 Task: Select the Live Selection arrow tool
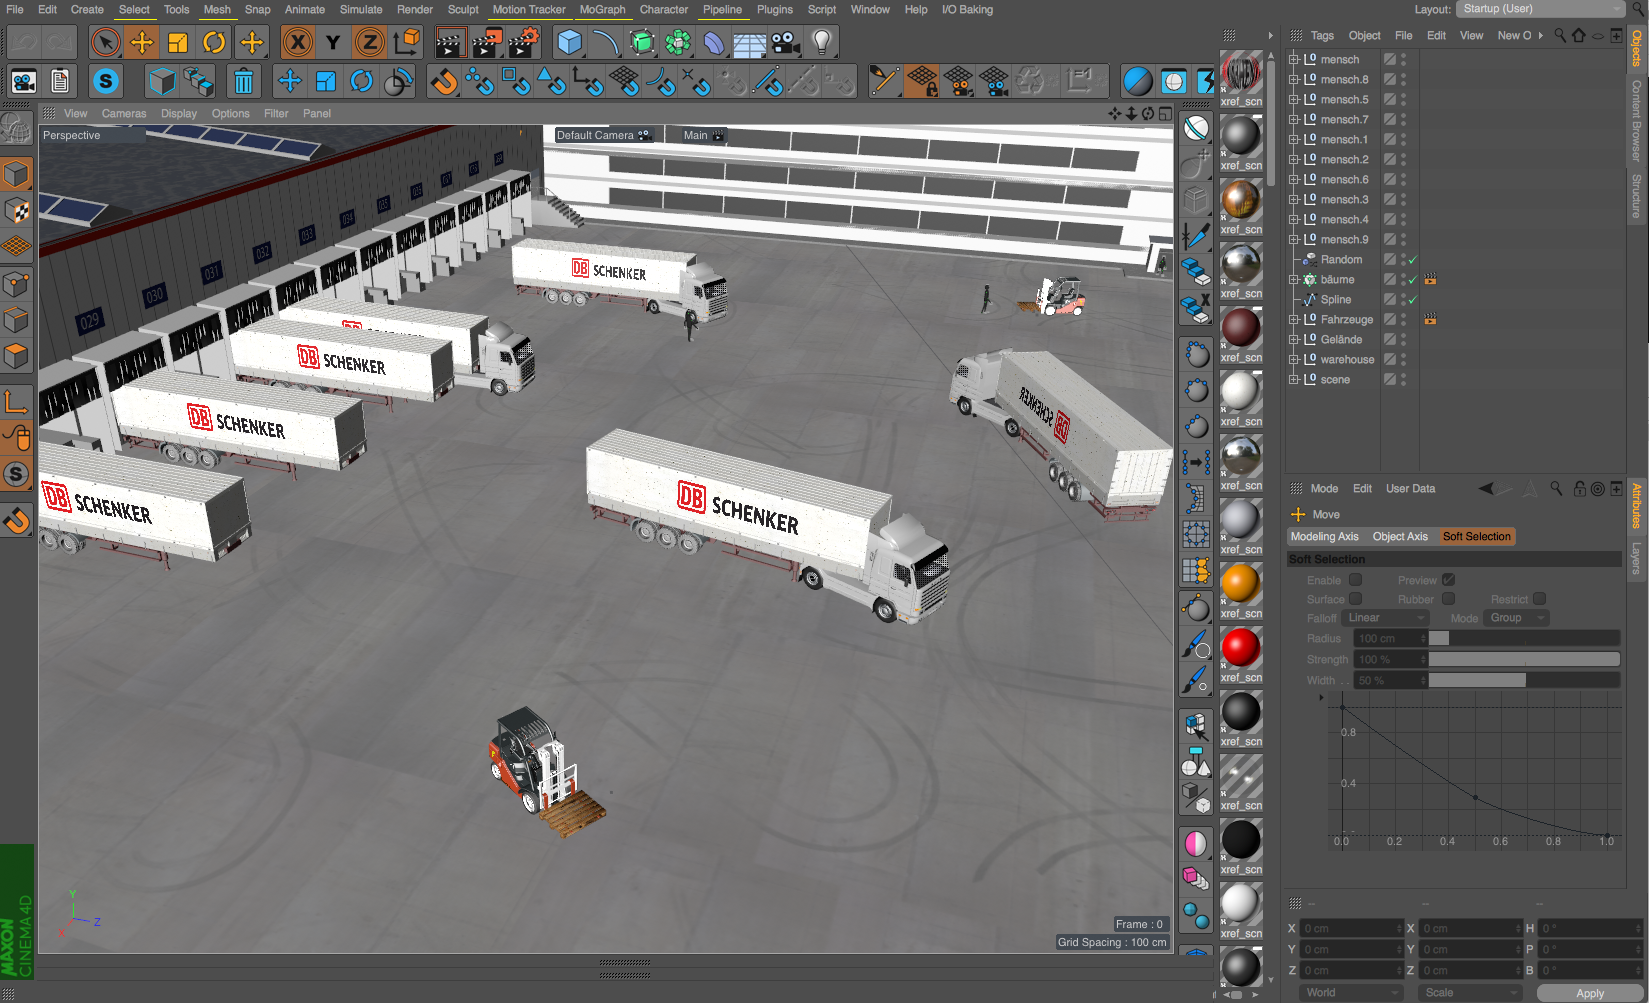[105, 42]
